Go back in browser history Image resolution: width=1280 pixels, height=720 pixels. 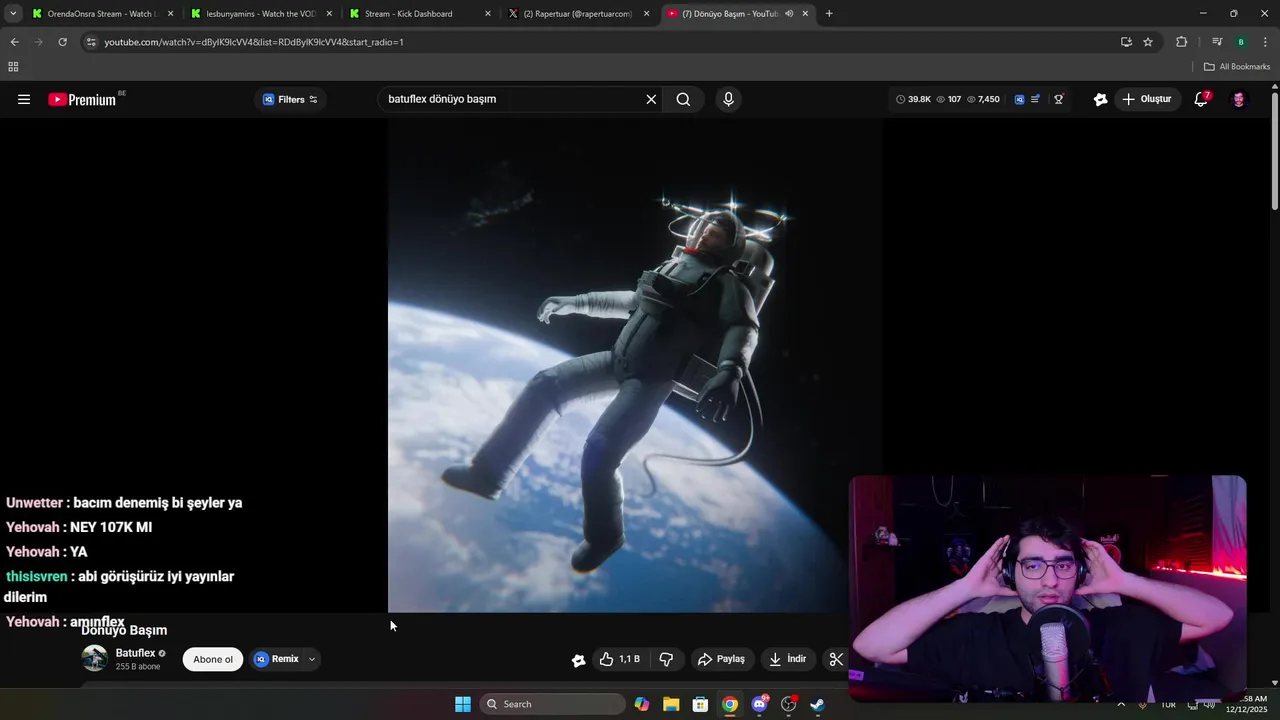[14, 42]
